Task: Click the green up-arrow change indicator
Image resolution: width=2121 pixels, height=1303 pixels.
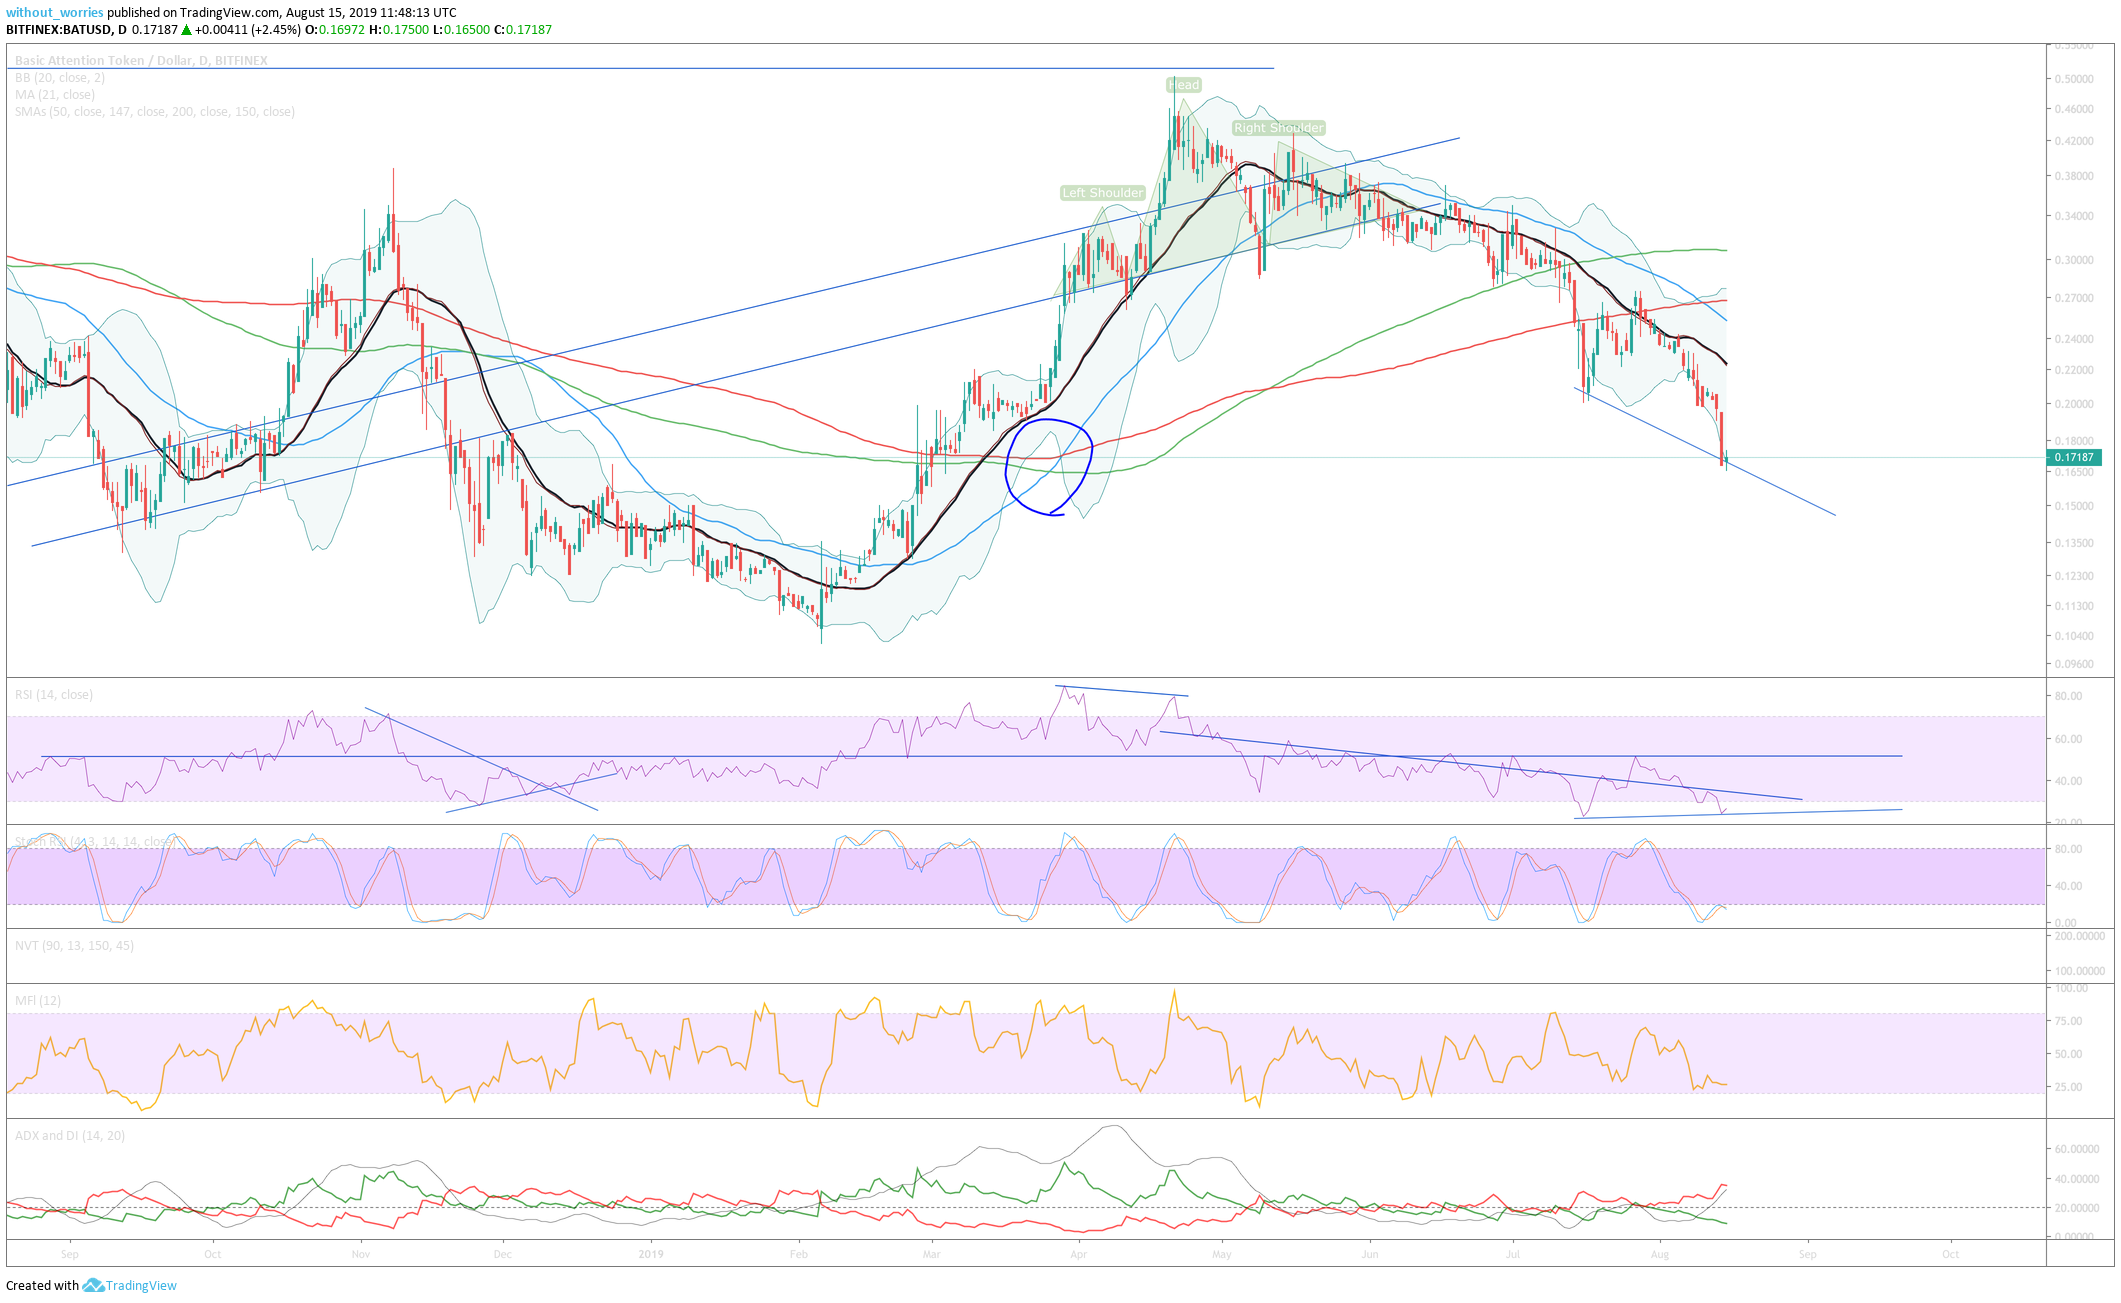Action: click(x=186, y=30)
